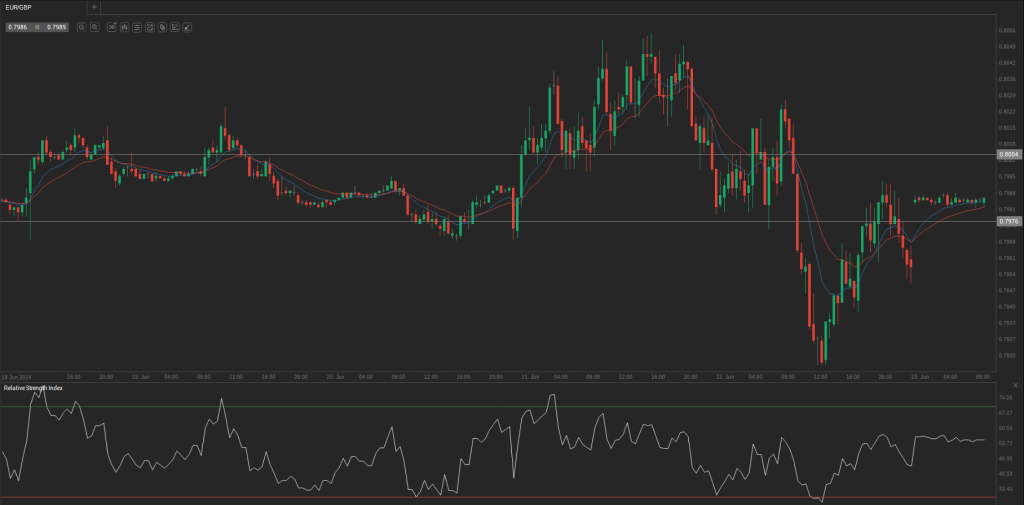Click the 0.7989 buy price button
This screenshot has height=505, width=1024.
[x=56, y=27]
